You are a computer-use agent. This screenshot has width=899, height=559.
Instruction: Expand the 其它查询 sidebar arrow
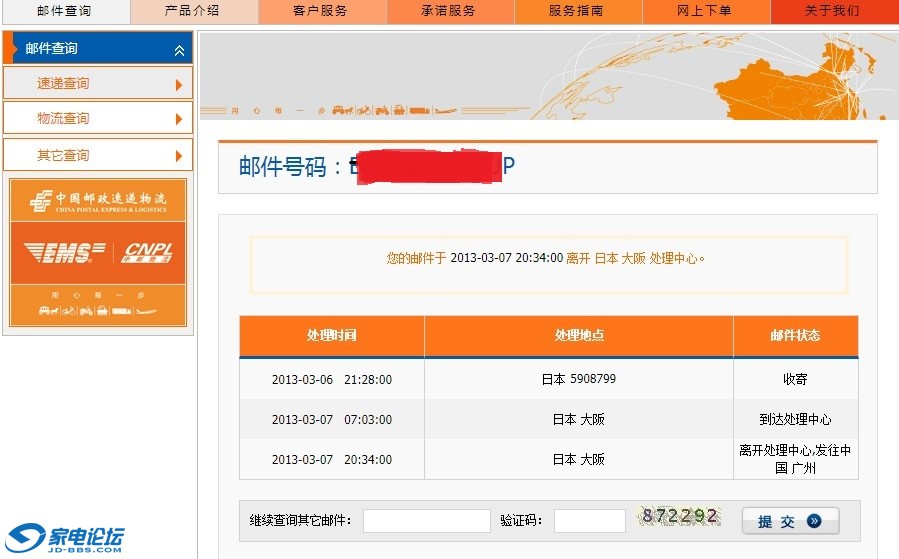click(x=179, y=155)
